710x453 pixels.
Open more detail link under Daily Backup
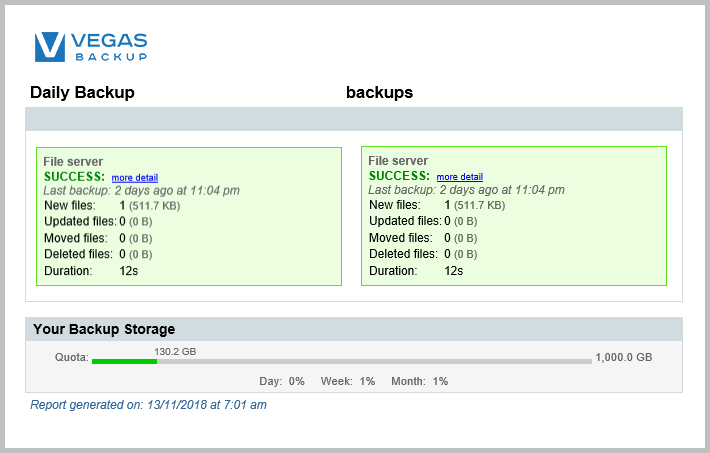coord(134,177)
